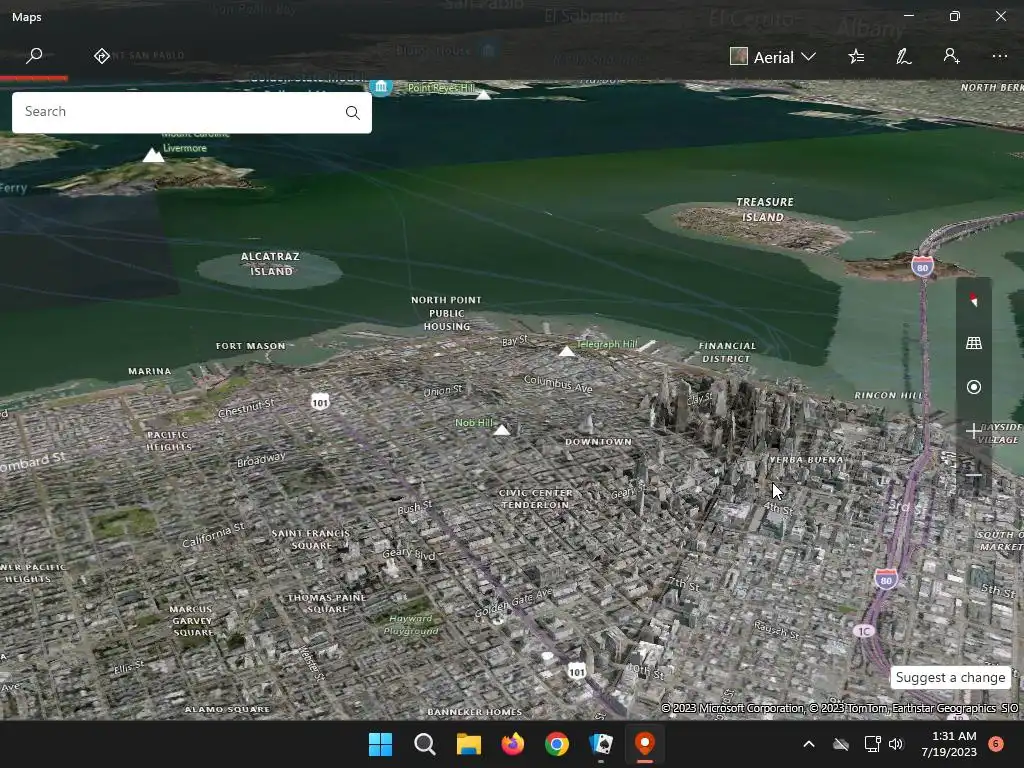Click the Interstate 80 shield near 5th St
Screen dimensions: 1024x768
886,579
